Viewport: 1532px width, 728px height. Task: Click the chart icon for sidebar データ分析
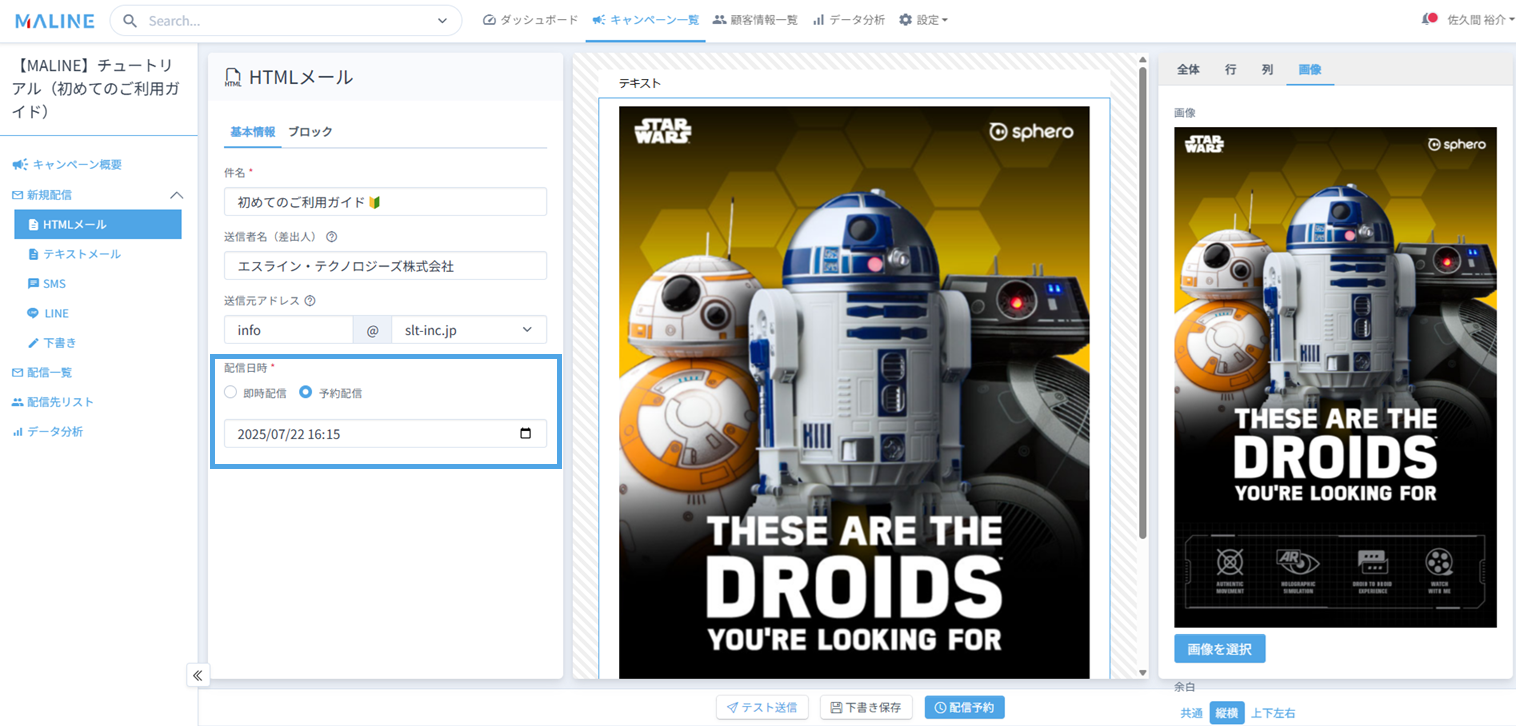[x=17, y=432]
